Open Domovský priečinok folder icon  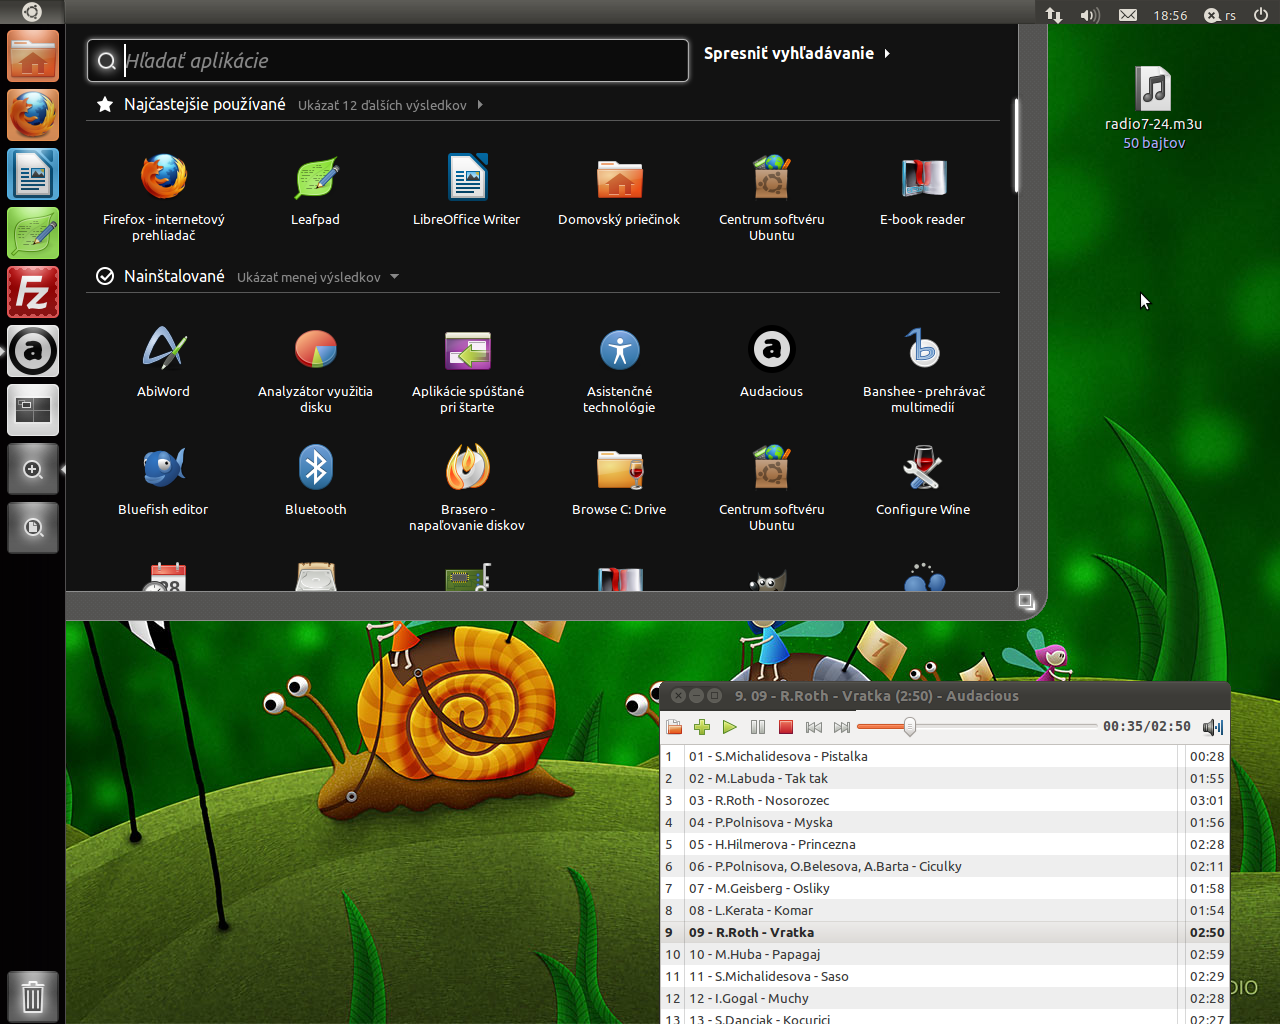pyautogui.click(x=619, y=190)
